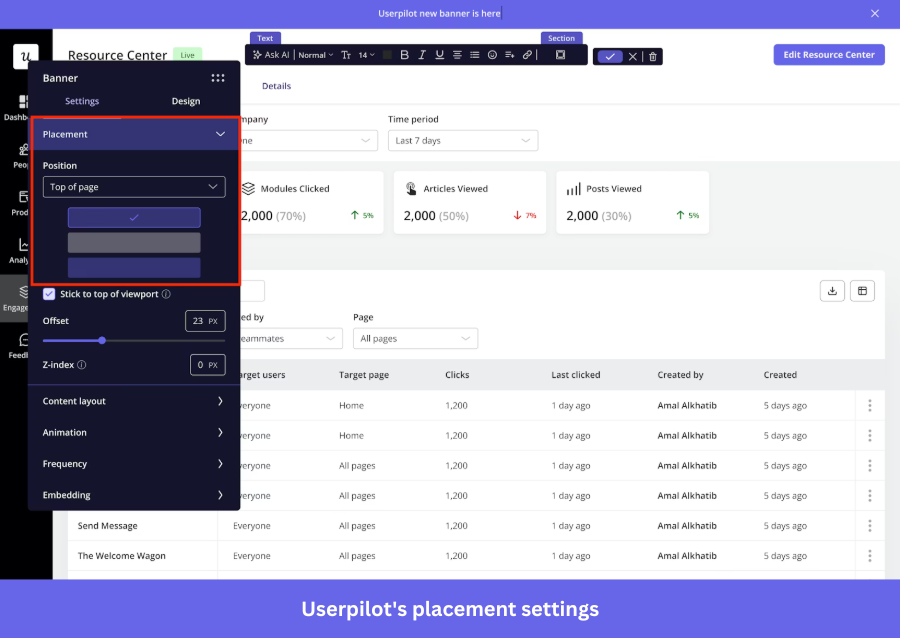Open the Position Top of page dropdown
900x638 pixels.
pos(134,186)
